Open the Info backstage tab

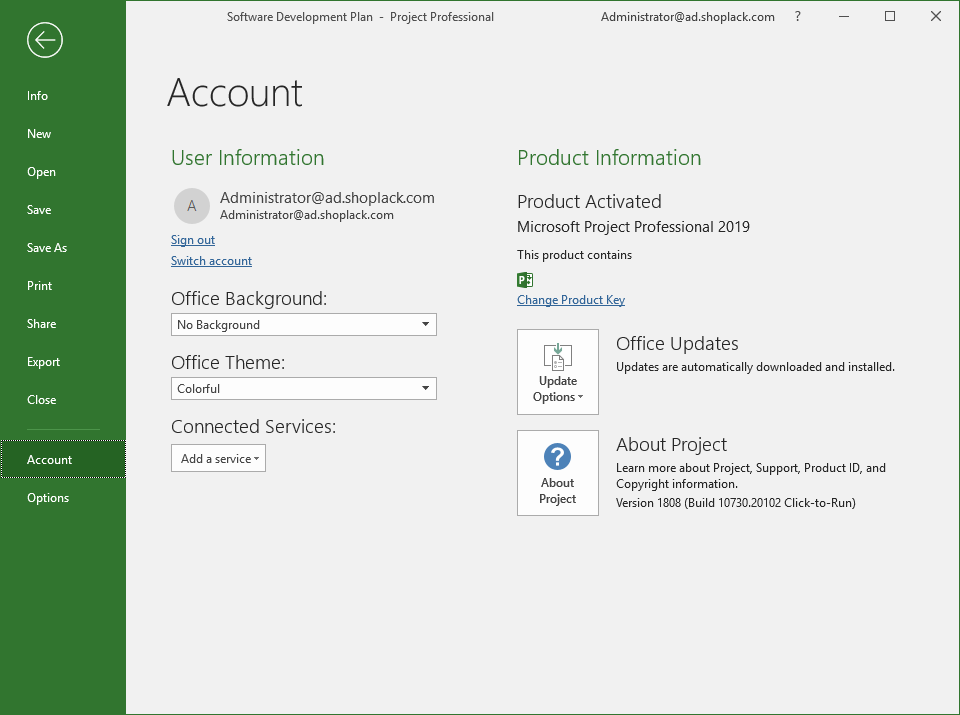[63, 95]
